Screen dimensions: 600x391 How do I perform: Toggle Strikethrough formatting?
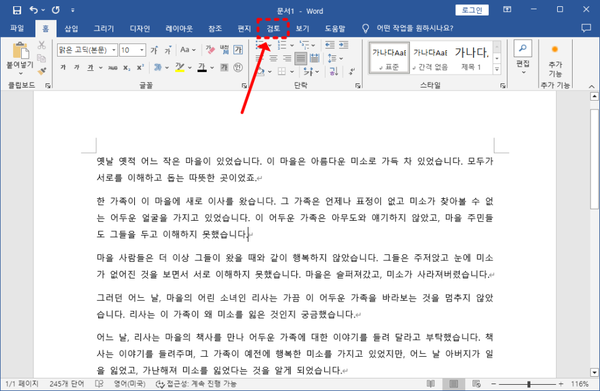(112, 67)
